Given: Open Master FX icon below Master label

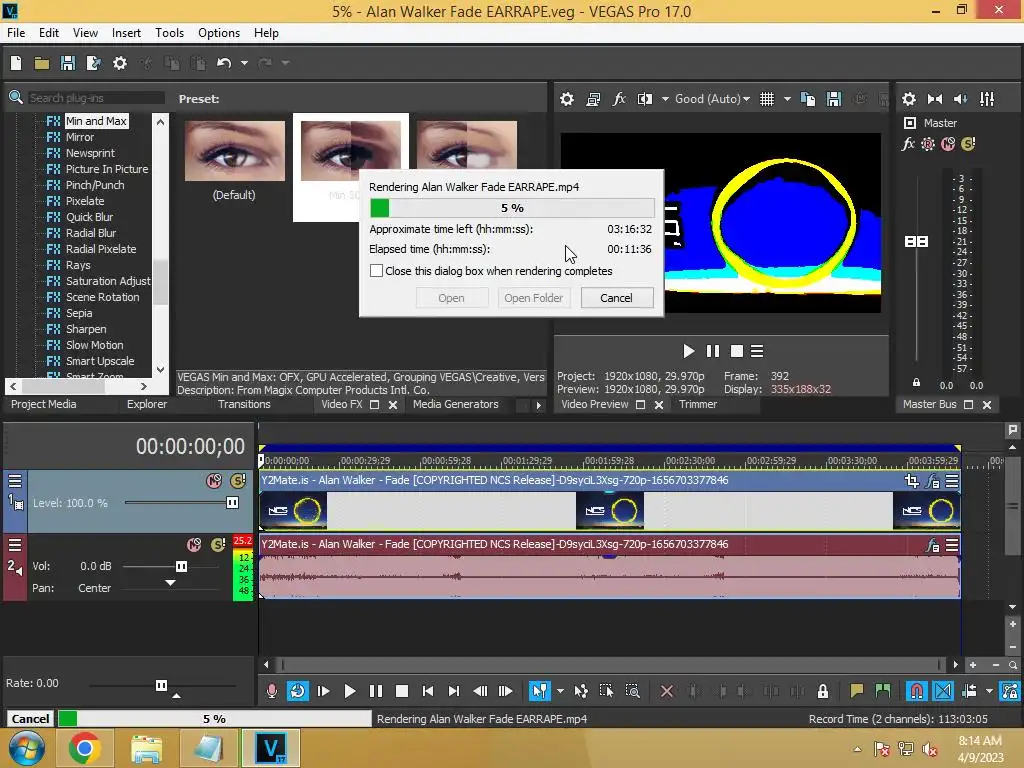Looking at the screenshot, I should 908,144.
